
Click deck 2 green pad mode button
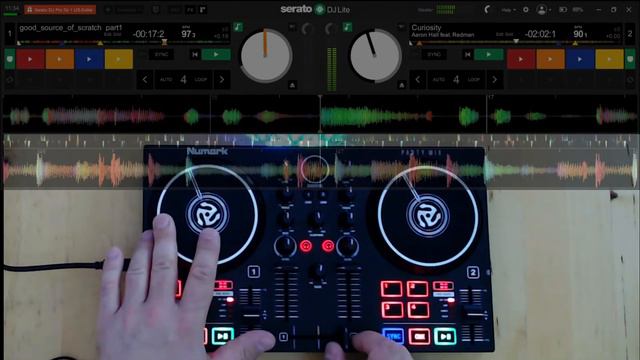coord(630,60)
